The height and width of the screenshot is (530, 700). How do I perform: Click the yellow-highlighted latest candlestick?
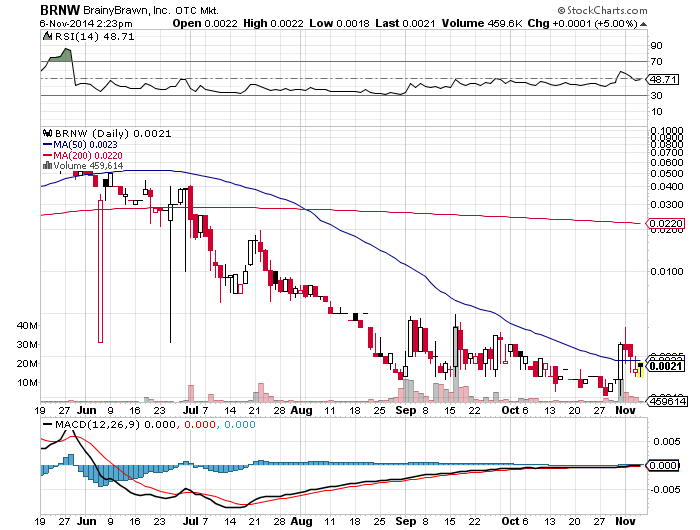pyautogui.click(x=641, y=370)
